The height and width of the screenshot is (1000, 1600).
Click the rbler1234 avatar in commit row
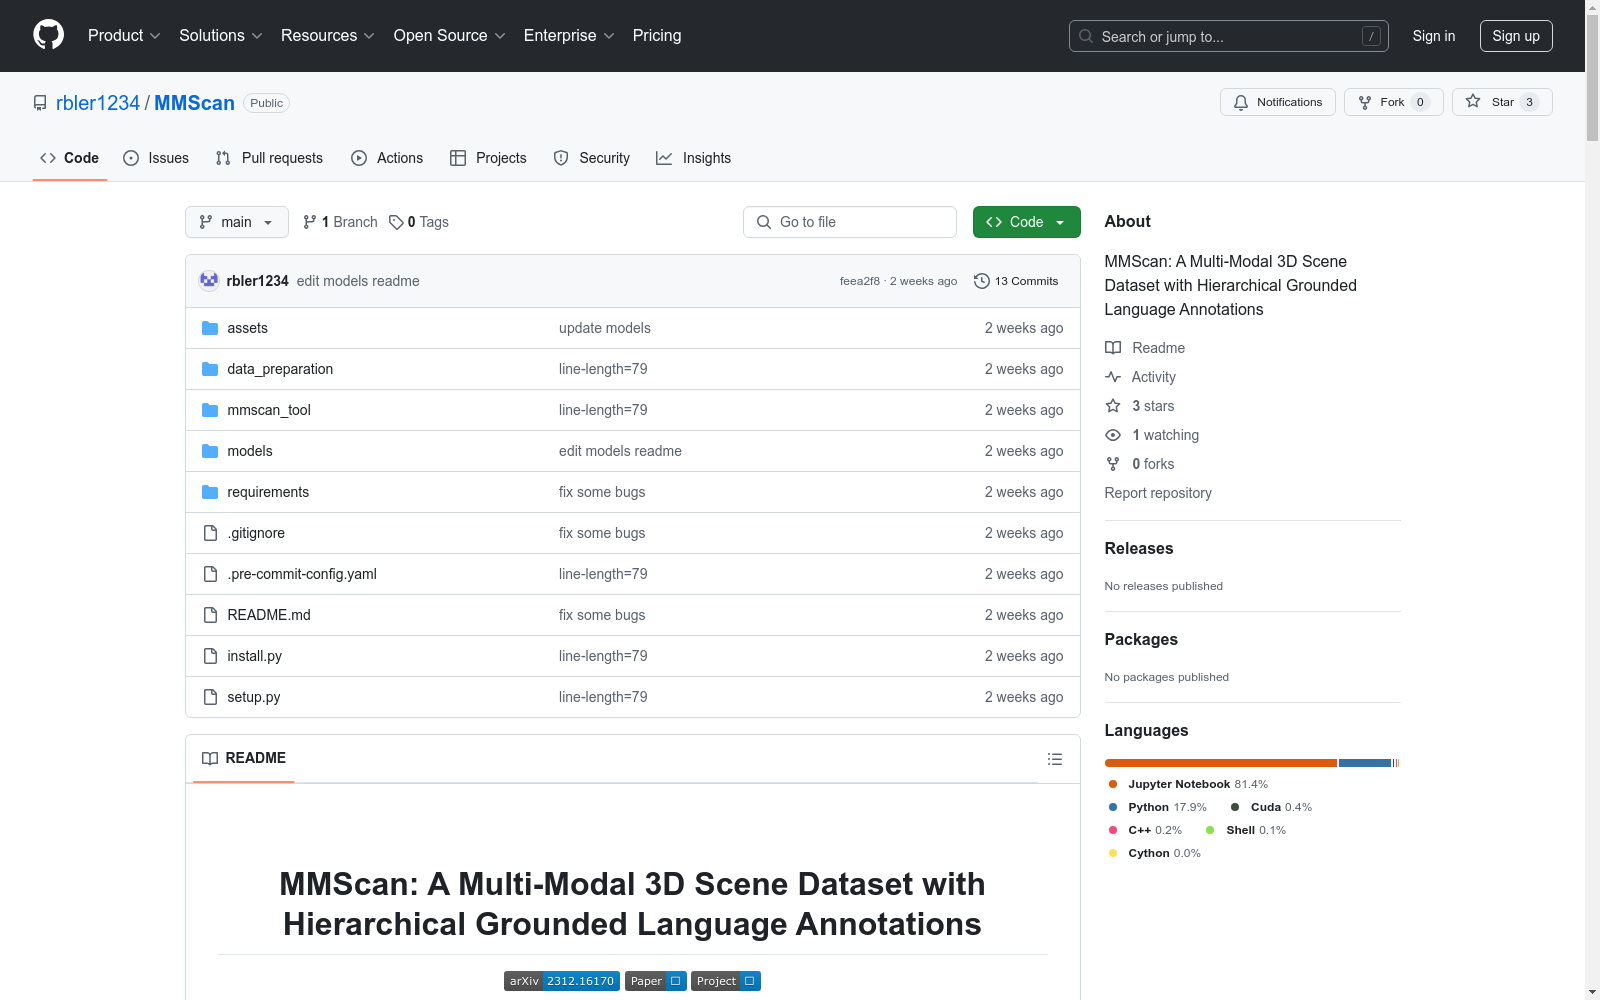(x=209, y=281)
